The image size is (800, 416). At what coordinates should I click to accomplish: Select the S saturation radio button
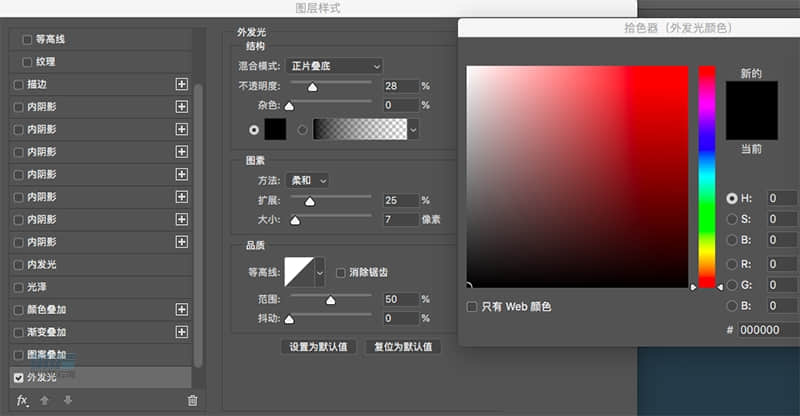(x=732, y=219)
